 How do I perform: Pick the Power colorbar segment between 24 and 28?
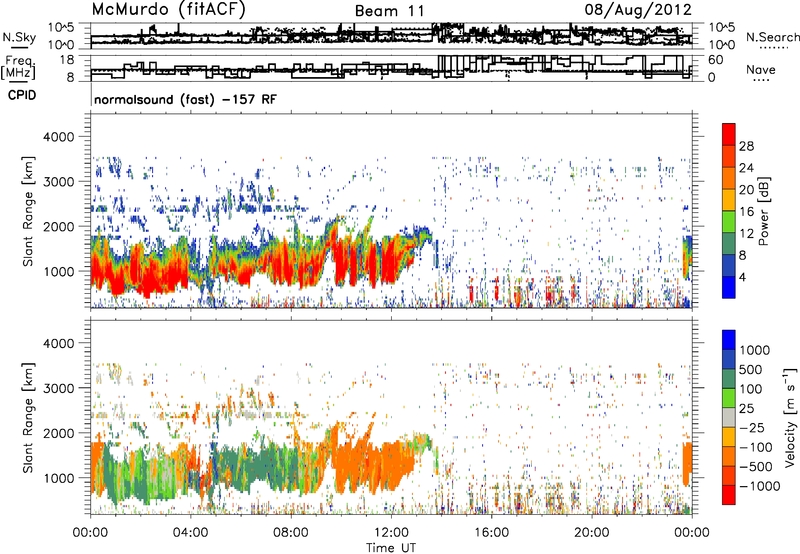(729, 157)
